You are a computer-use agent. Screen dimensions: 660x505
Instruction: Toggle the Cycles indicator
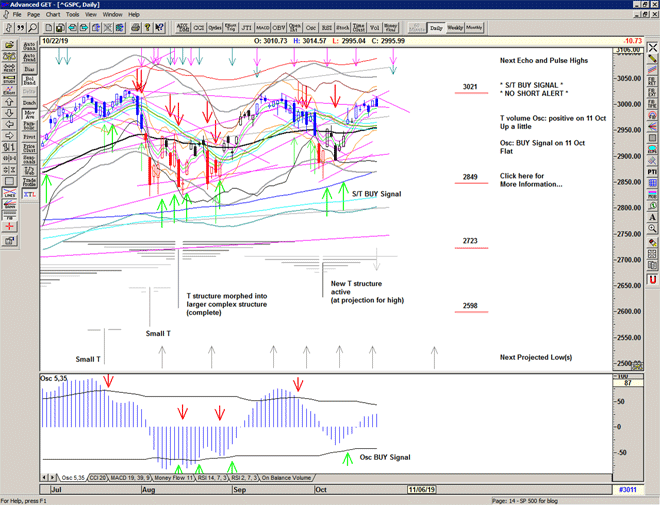pos(215,28)
